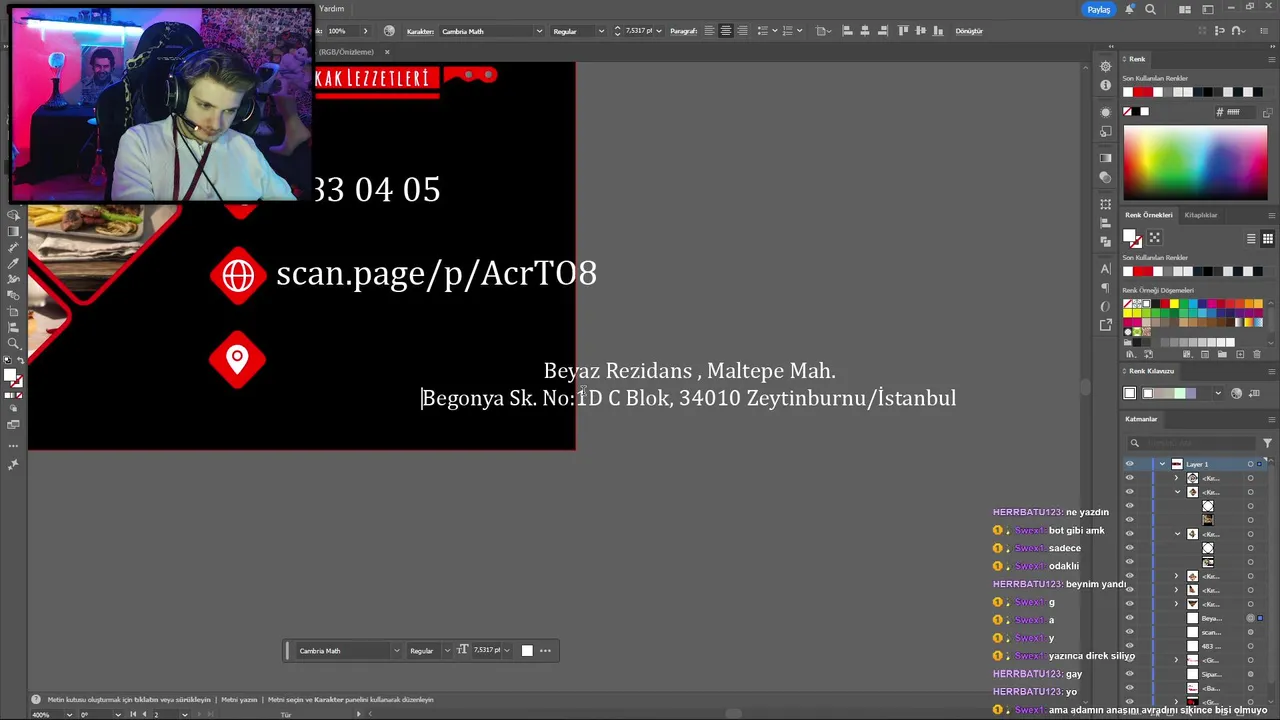The height and width of the screenshot is (720, 1280).
Task: Click the Dönüştür button
Action: tap(969, 31)
